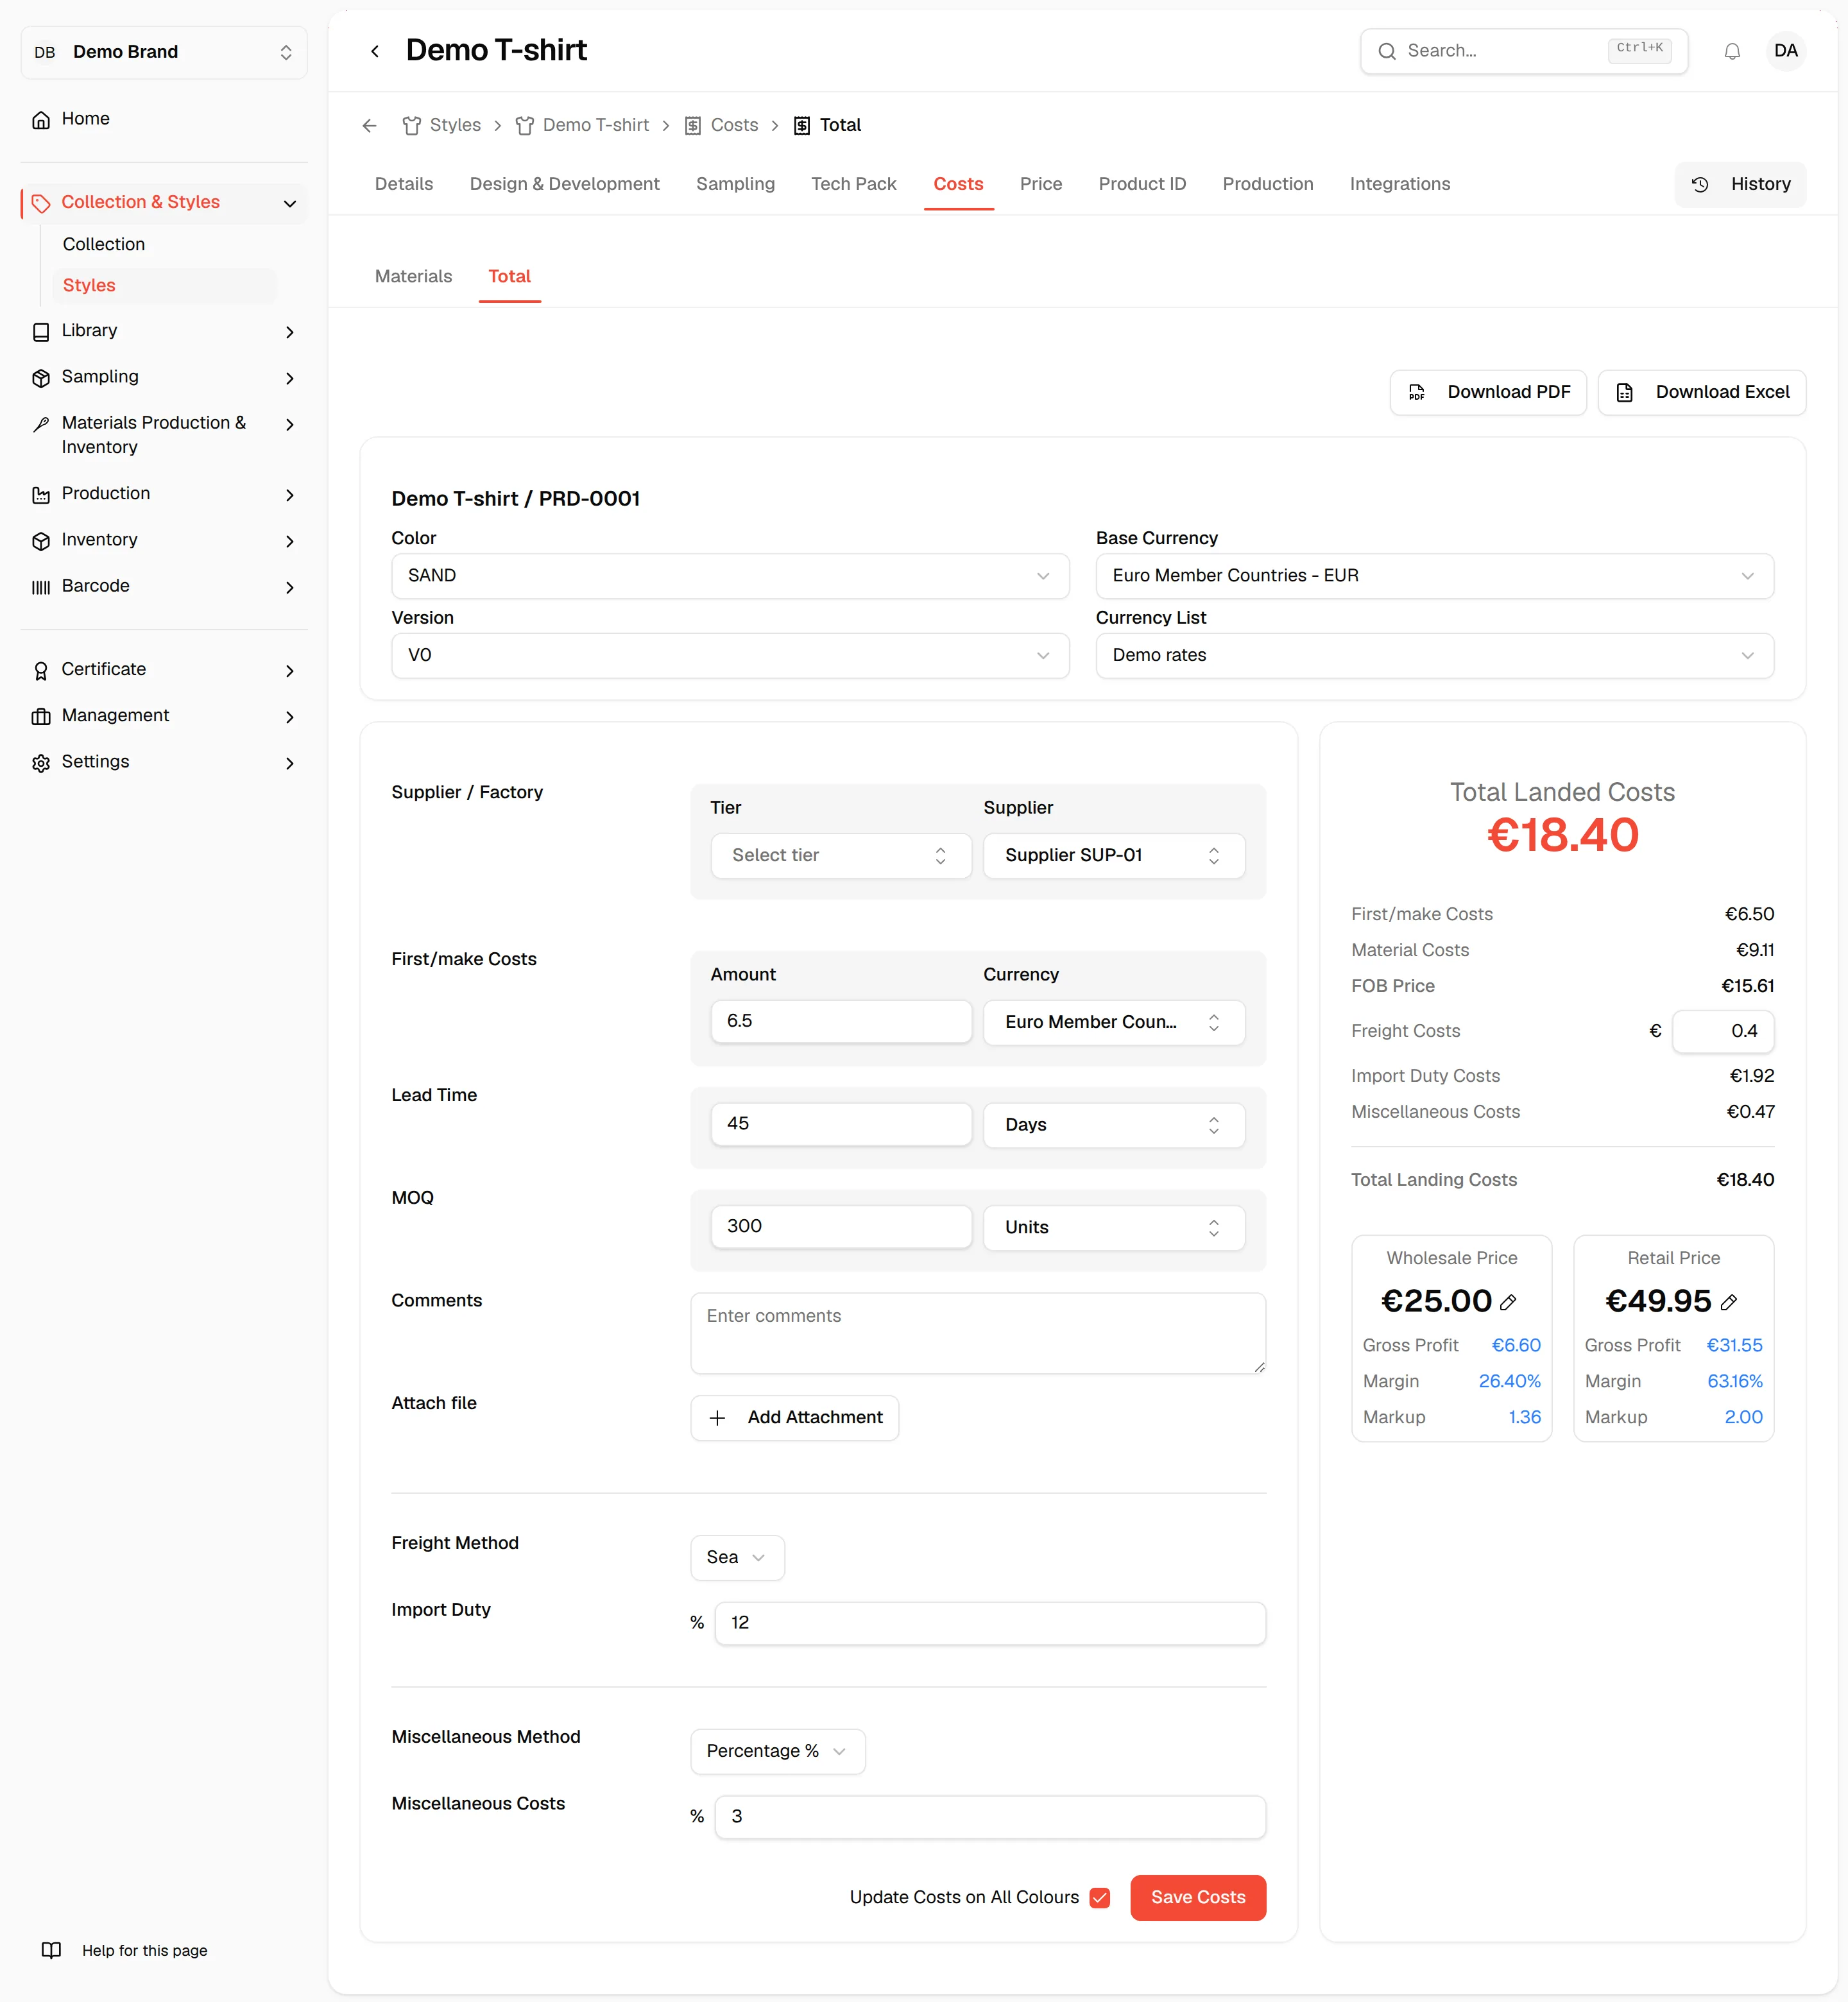1848x2002 pixels.
Task: Click the Search field at top
Action: click(1523, 51)
